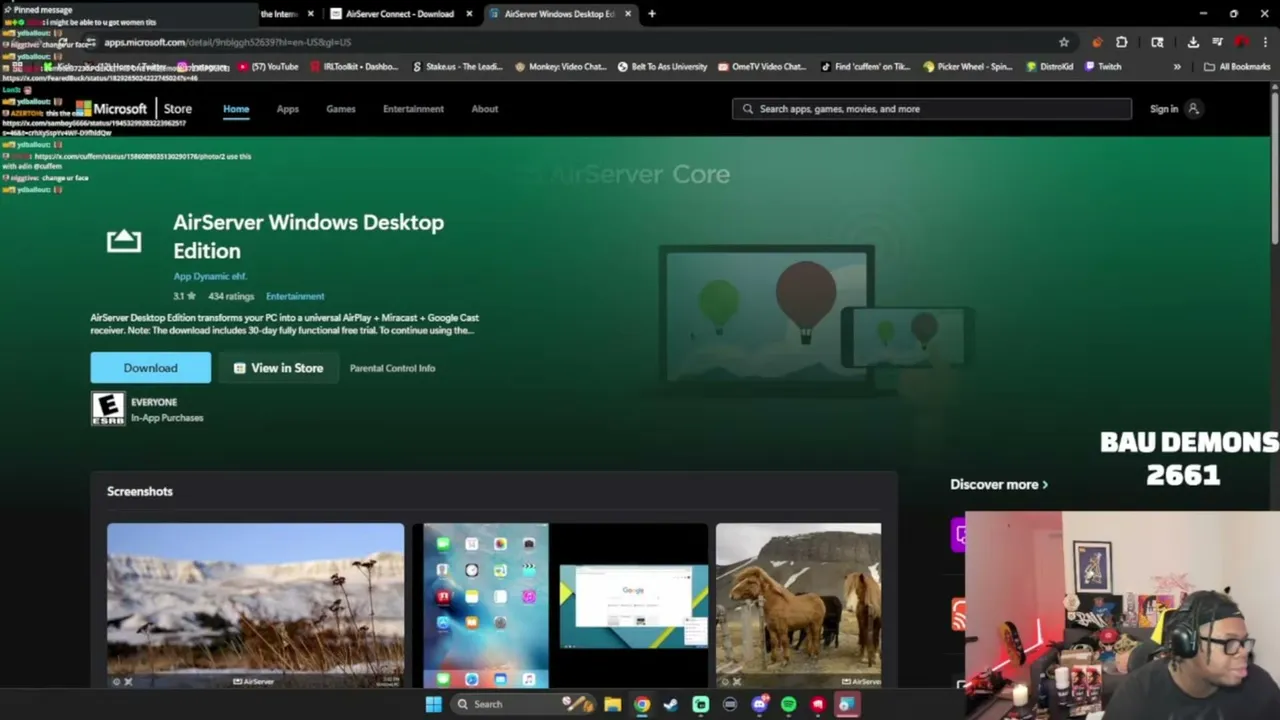Open Discord from the taskbar

(x=759, y=704)
